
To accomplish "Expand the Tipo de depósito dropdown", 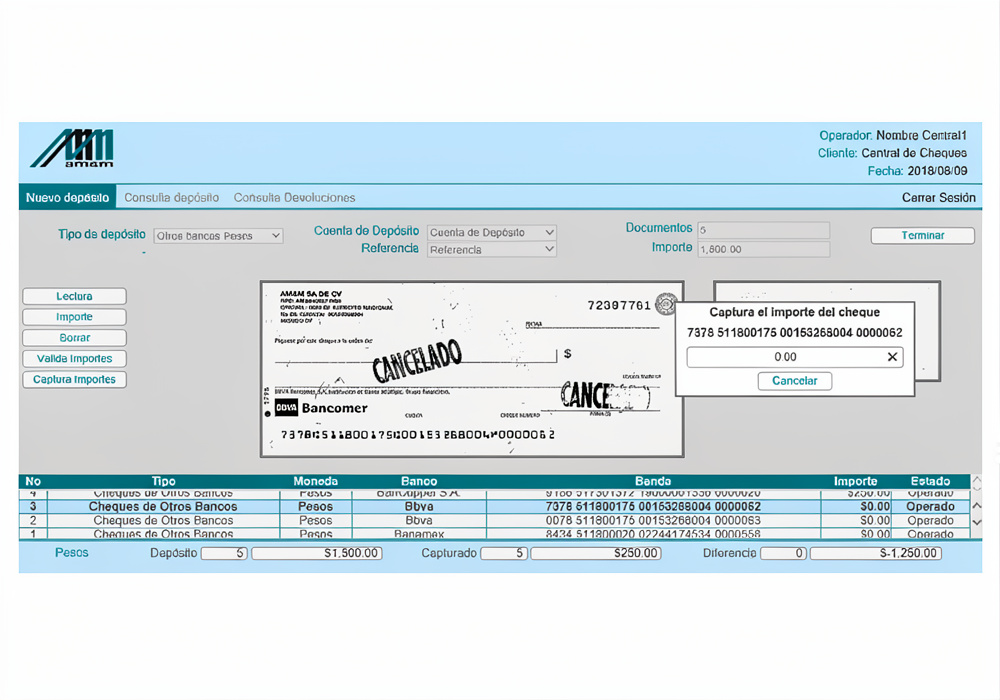I will pyautogui.click(x=218, y=236).
